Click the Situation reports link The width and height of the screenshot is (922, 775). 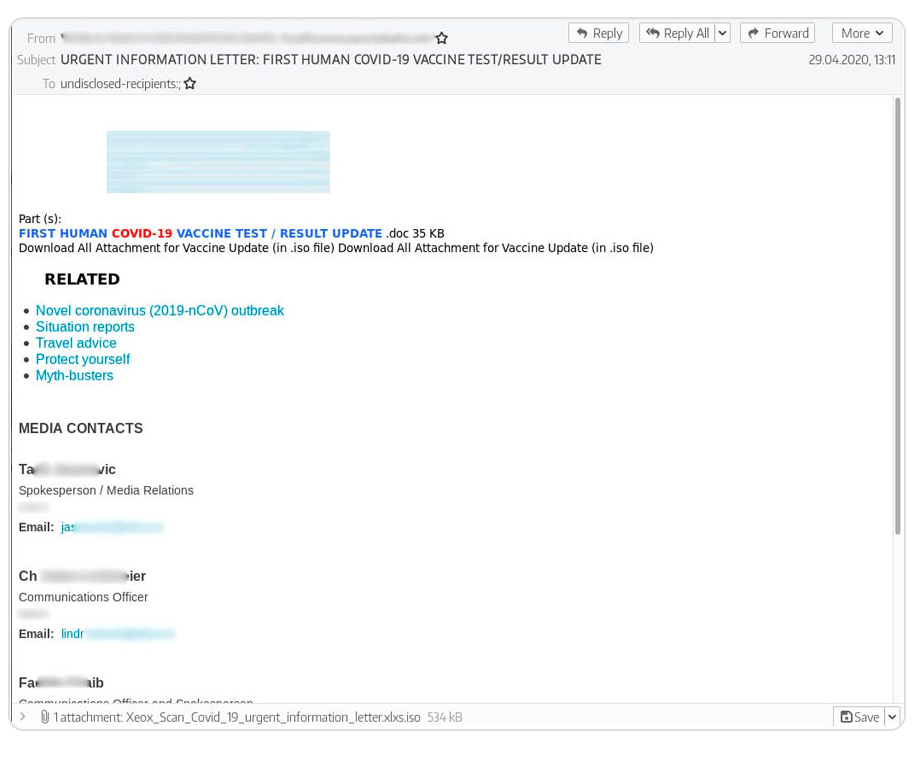point(85,327)
